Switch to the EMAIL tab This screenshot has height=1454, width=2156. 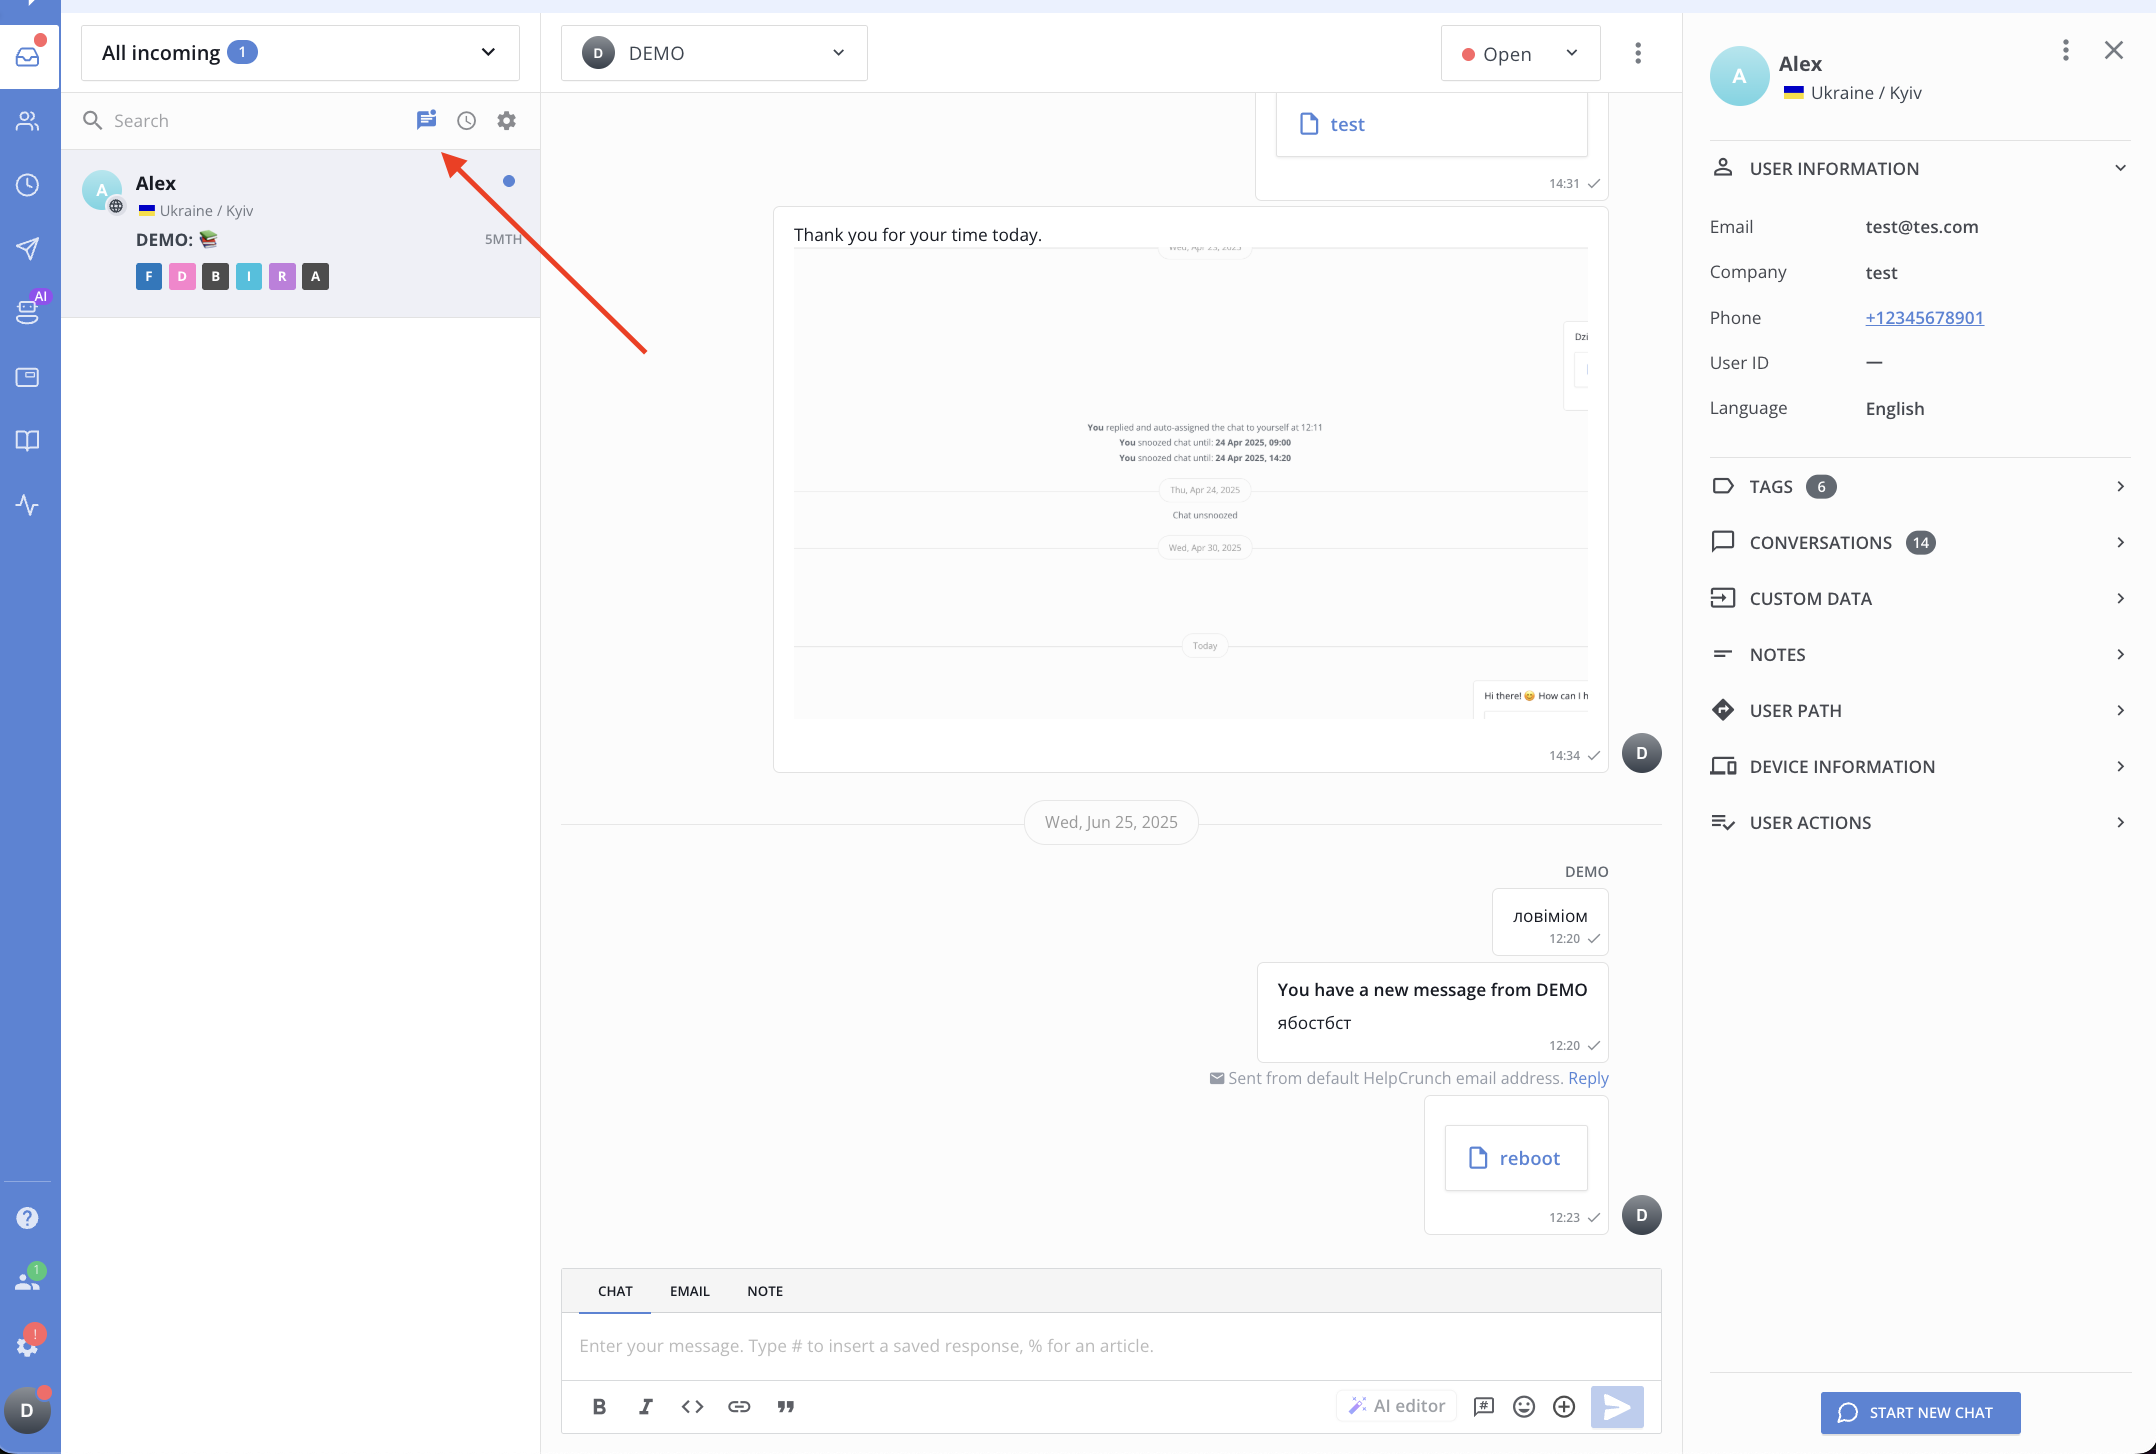[x=690, y=1291]
